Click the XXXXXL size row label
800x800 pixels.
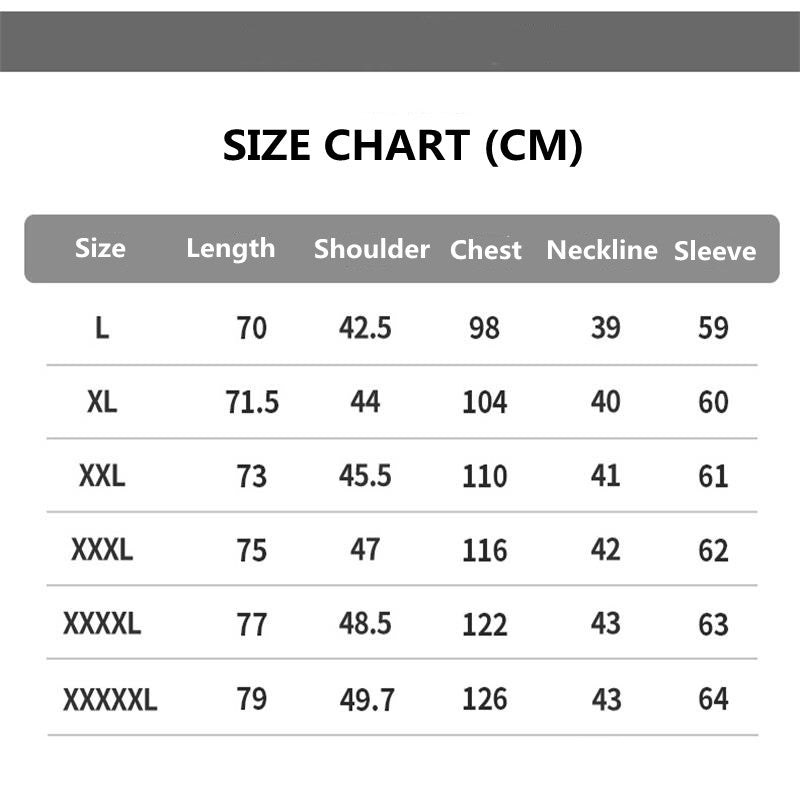point(110,699)
